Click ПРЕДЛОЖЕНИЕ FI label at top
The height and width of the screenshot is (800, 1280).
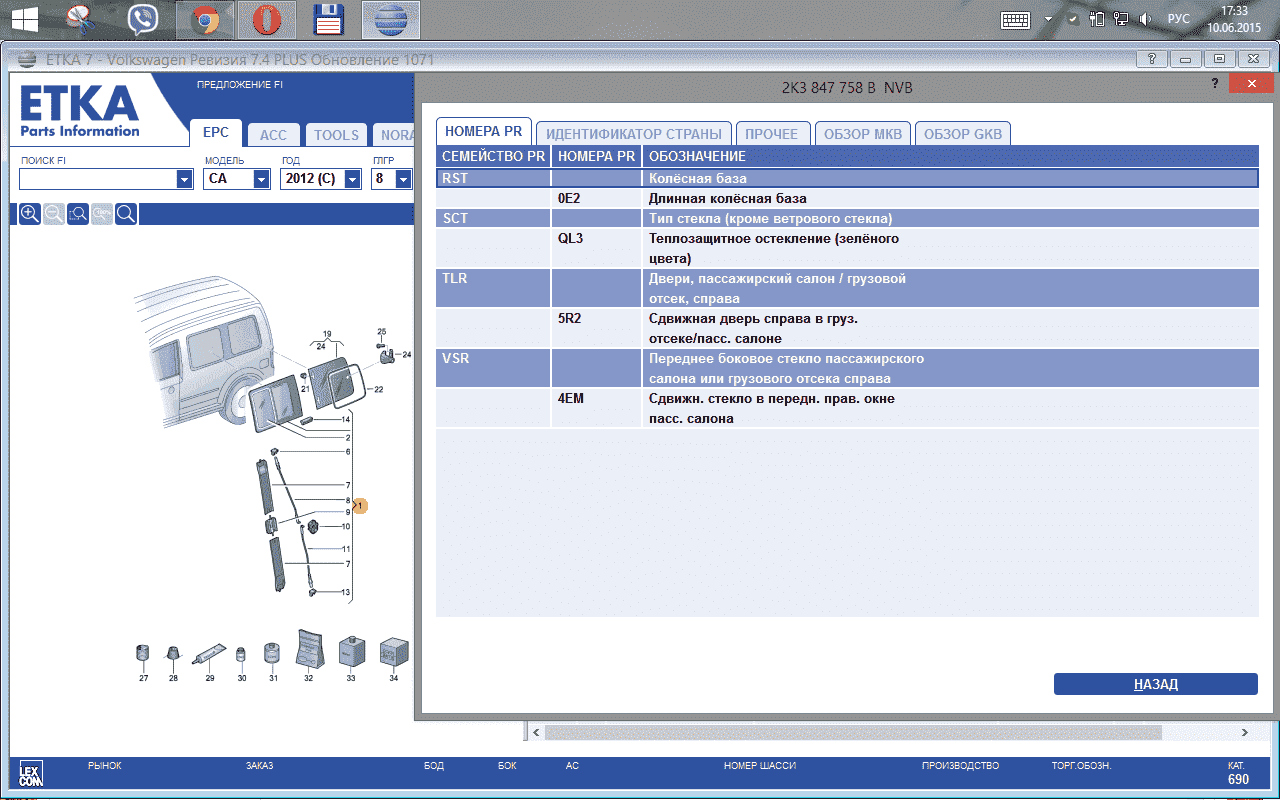pyautogui.click(x=239, y=85)
